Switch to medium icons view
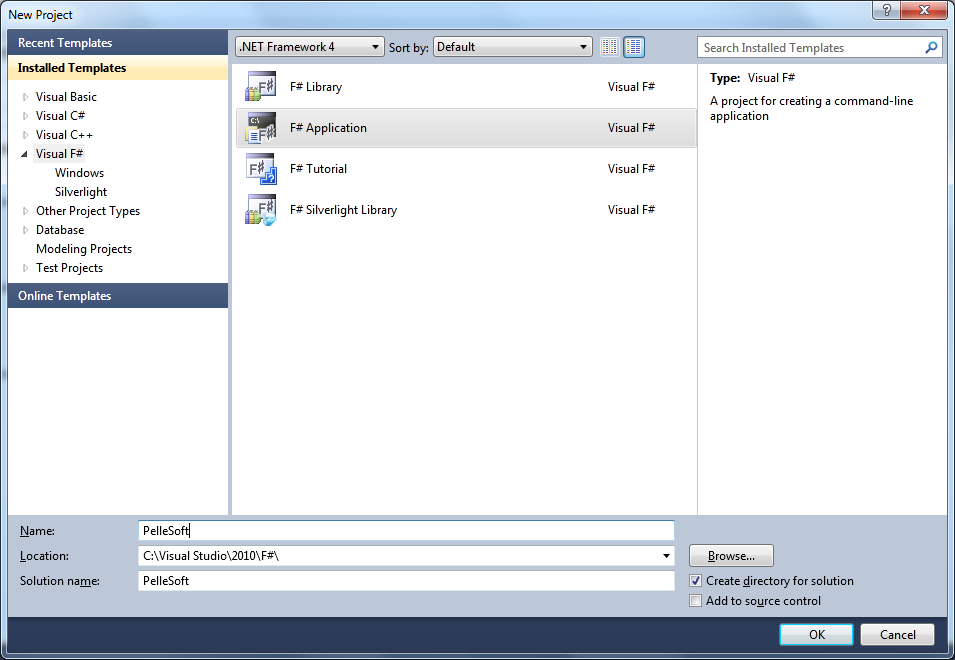The height and width of the screenshot is (660, 955). point(634,47)
